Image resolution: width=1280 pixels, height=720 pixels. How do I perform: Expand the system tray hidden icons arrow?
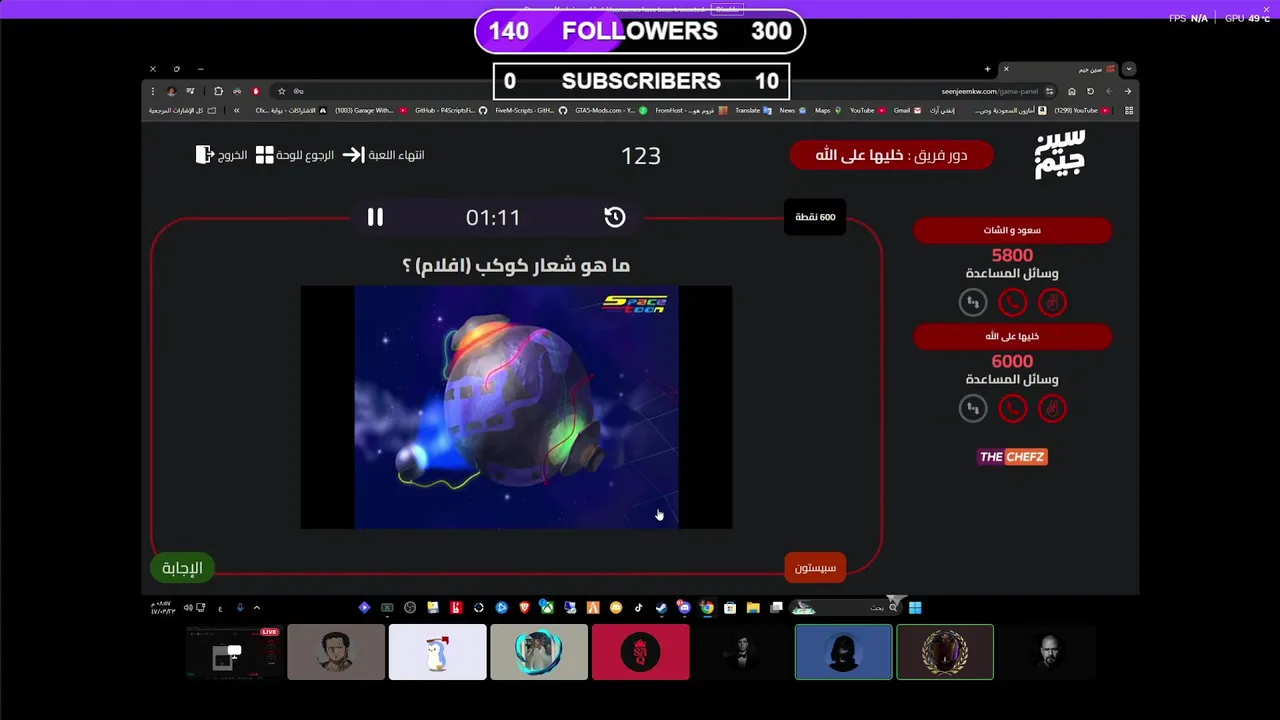257,607
